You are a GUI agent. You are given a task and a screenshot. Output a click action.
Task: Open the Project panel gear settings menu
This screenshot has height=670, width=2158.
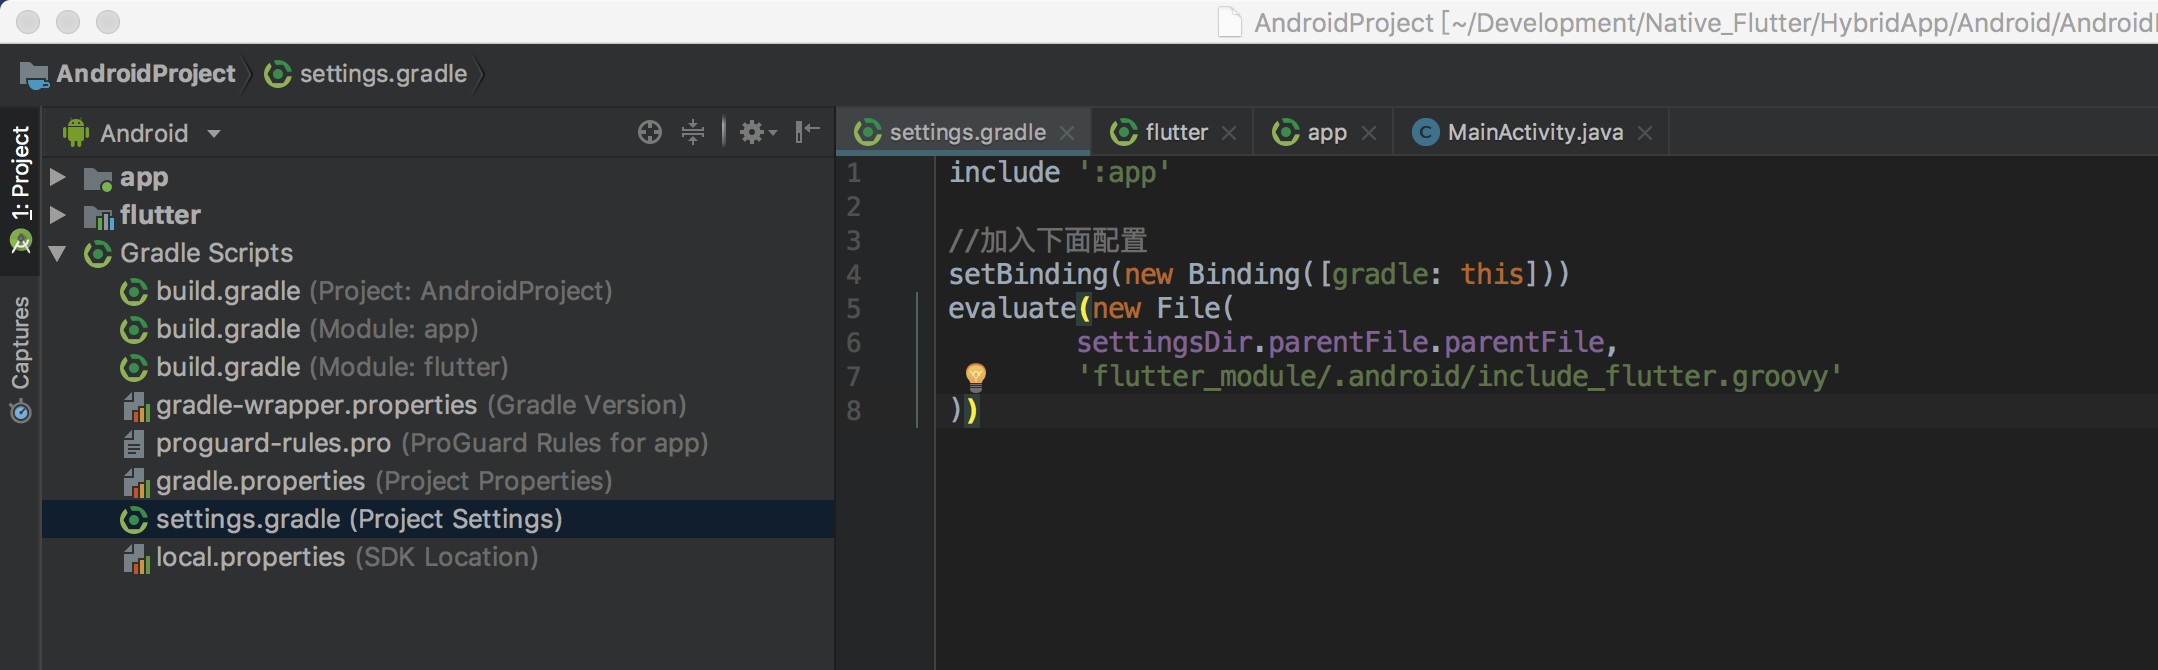point(758,132)
